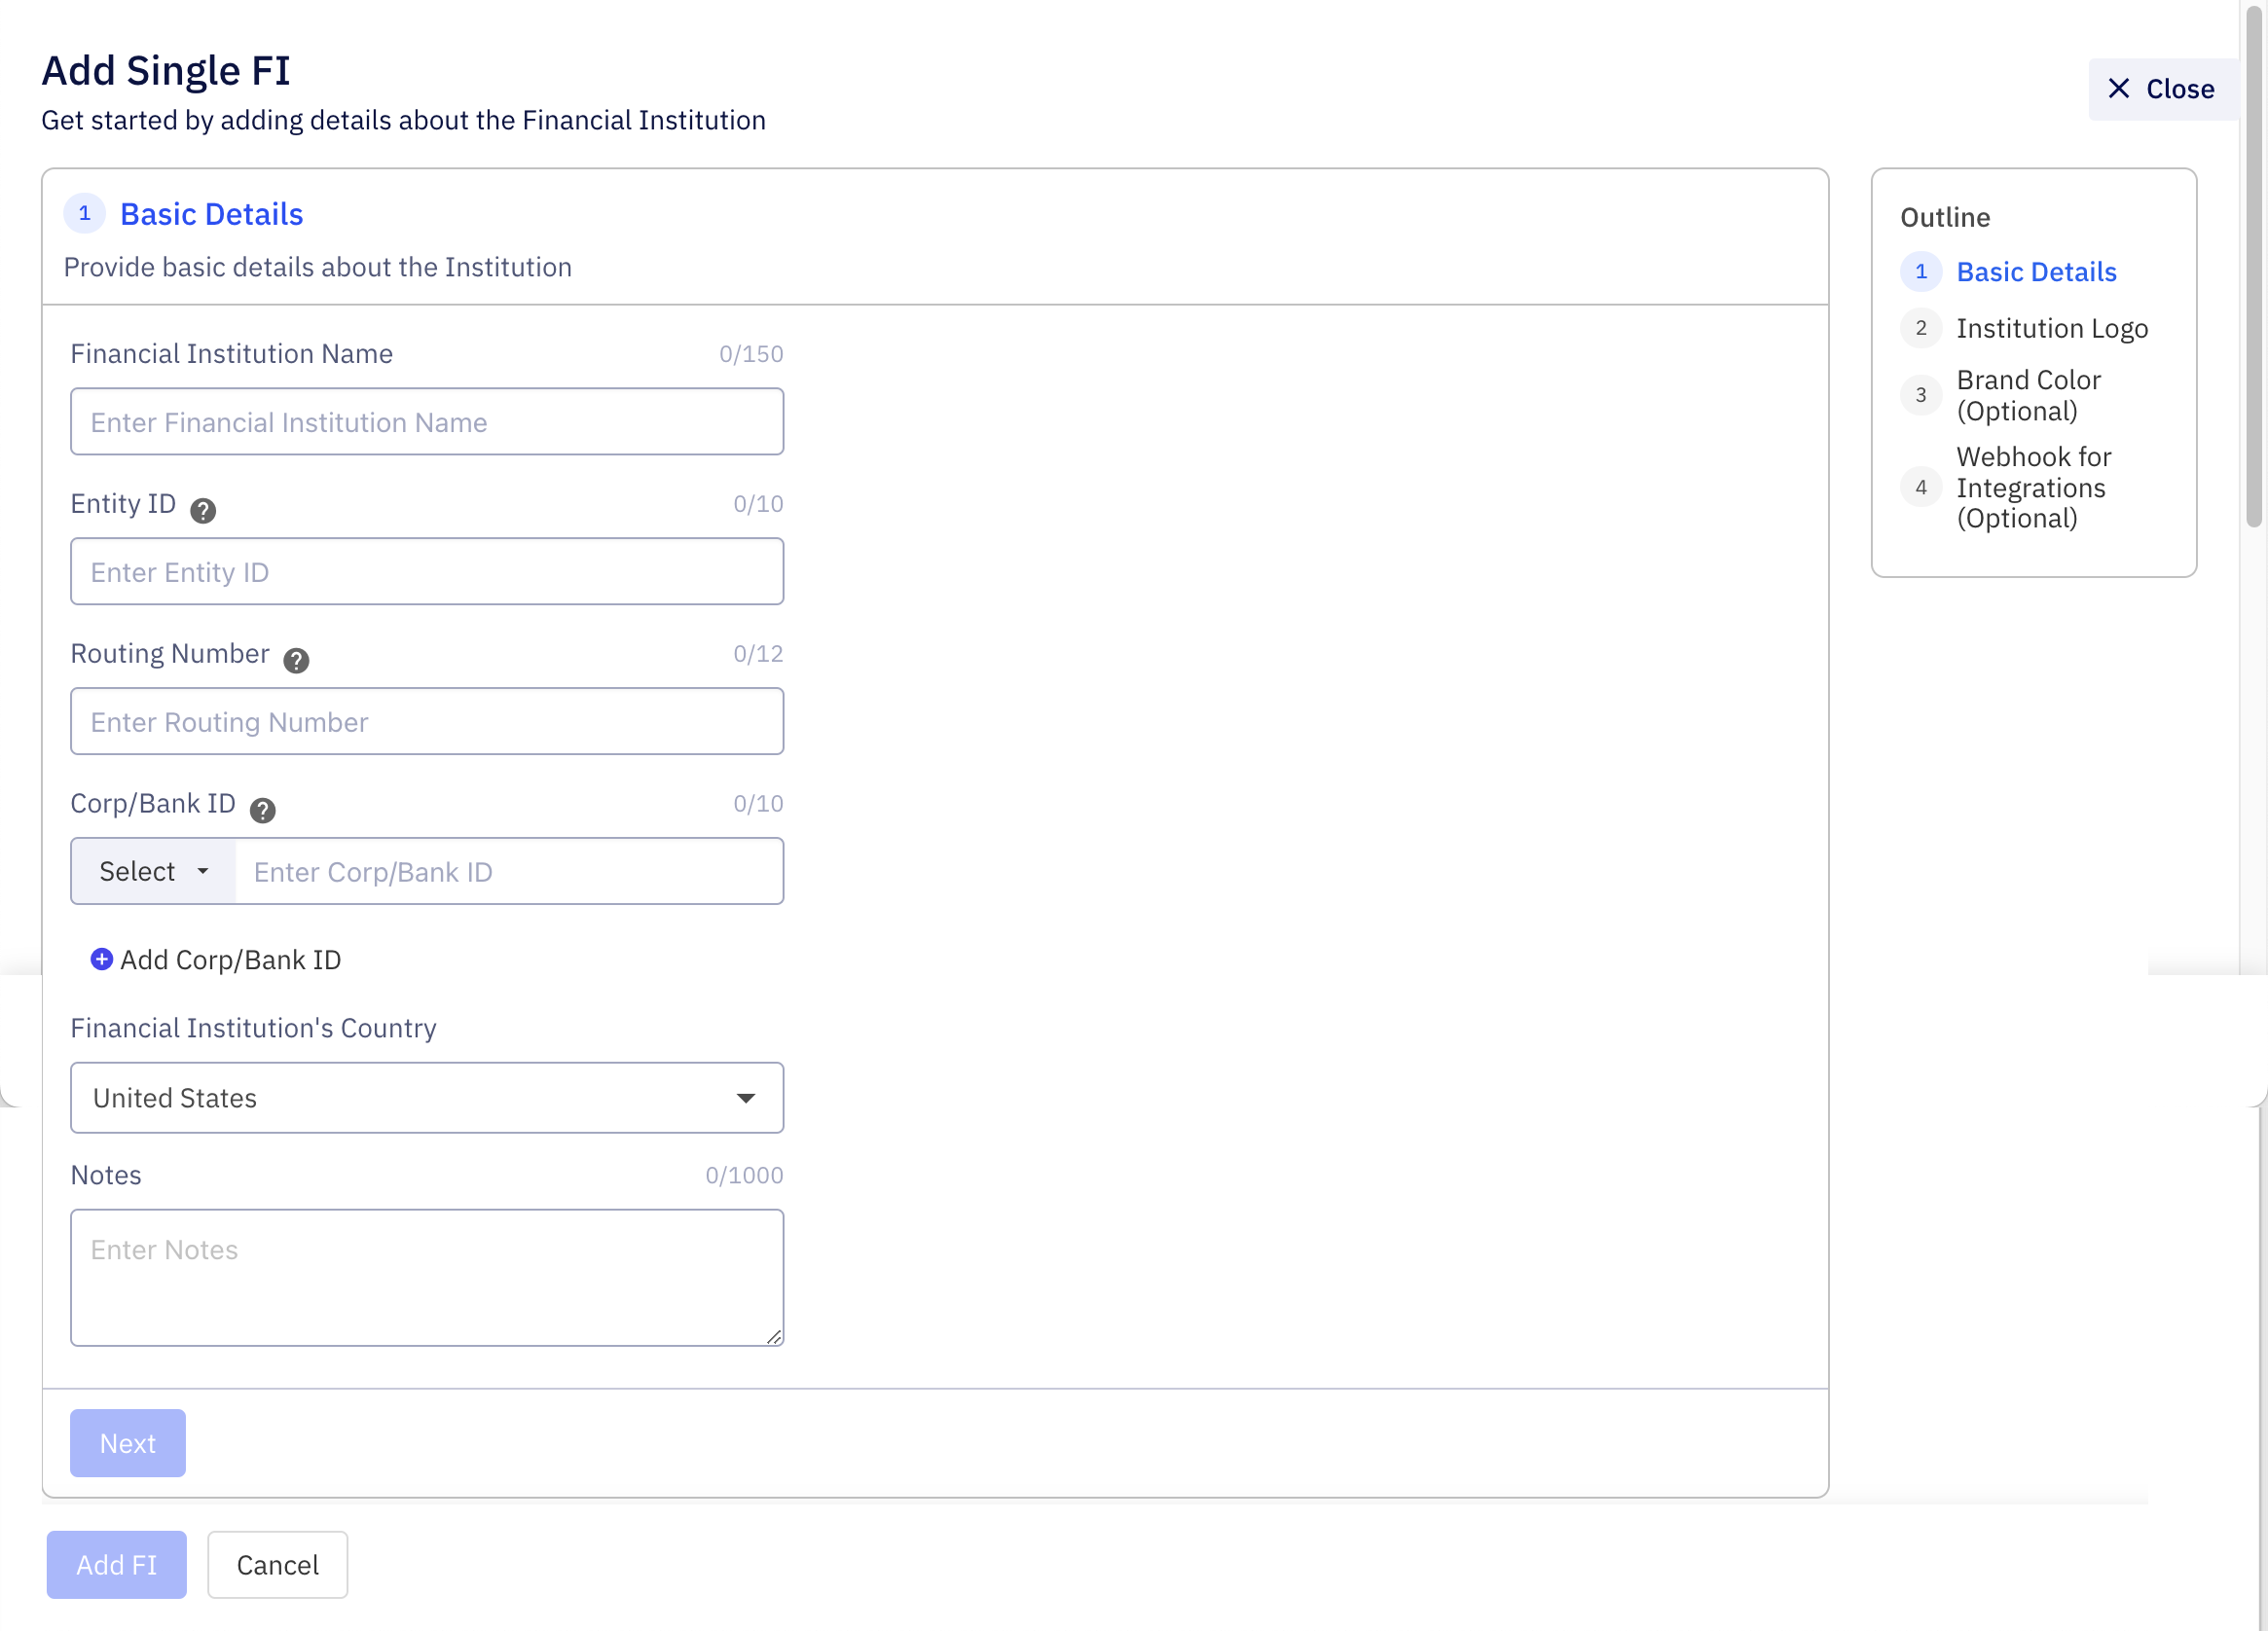The image size is (2268, 1631).
Task: Click the Next button
Action: [x=127, y=1442]
